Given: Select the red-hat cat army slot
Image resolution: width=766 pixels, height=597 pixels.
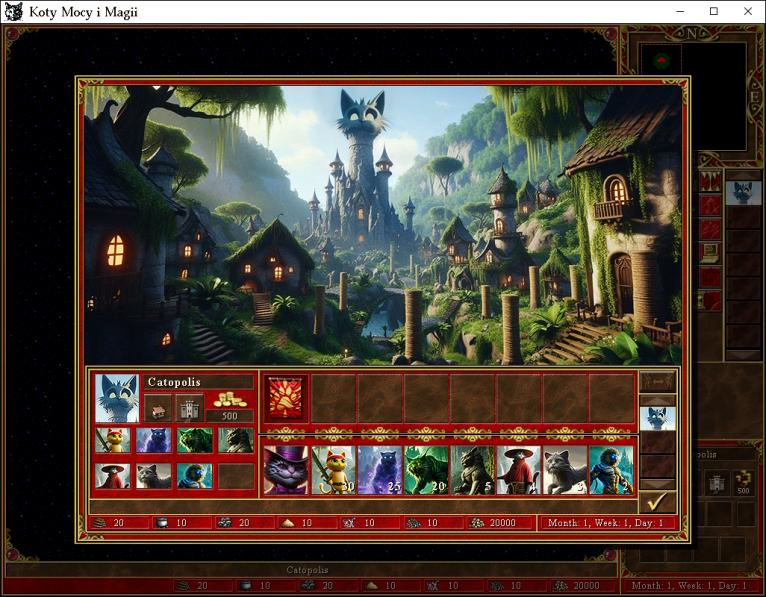Looking at the screenshot, I should tap(519, 470).
